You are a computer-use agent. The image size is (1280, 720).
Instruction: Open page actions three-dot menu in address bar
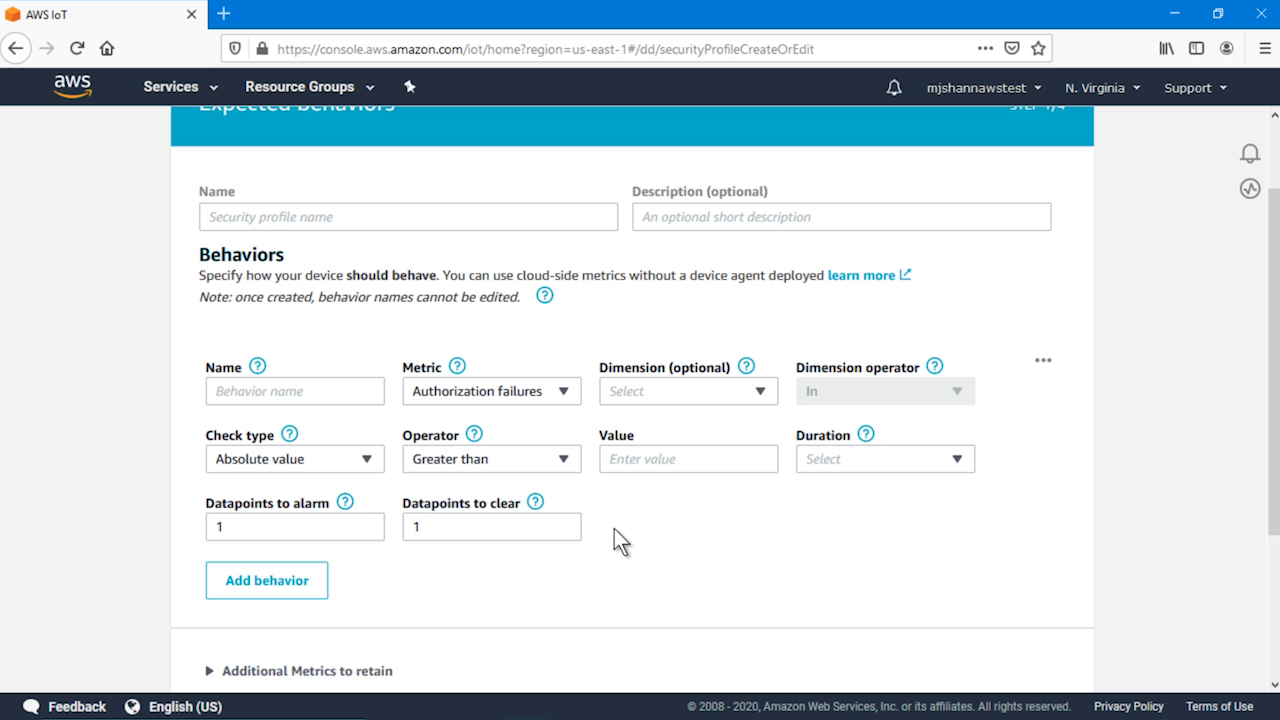[985, 48]
